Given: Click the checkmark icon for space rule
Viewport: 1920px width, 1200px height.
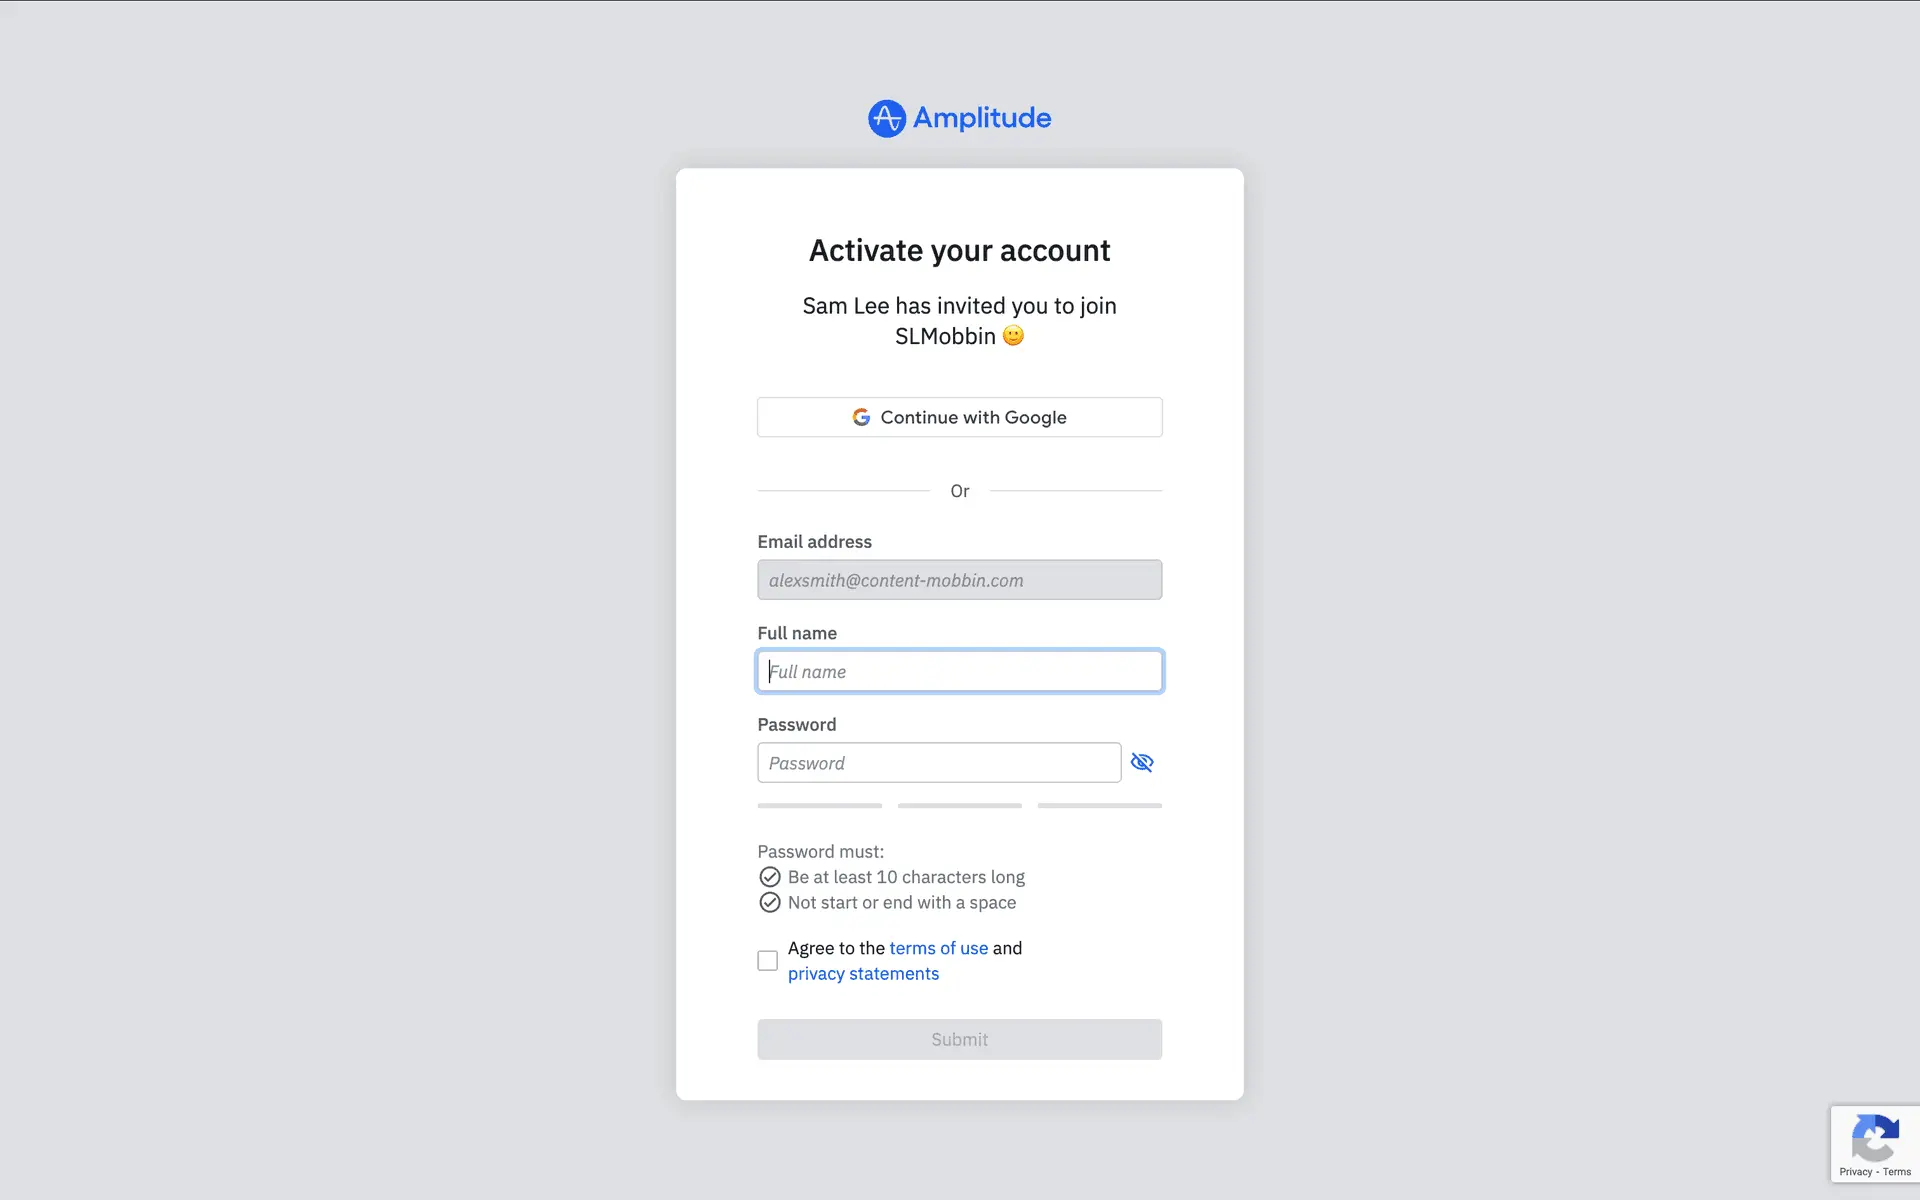Looking at the screenshot, I should 769,903.
